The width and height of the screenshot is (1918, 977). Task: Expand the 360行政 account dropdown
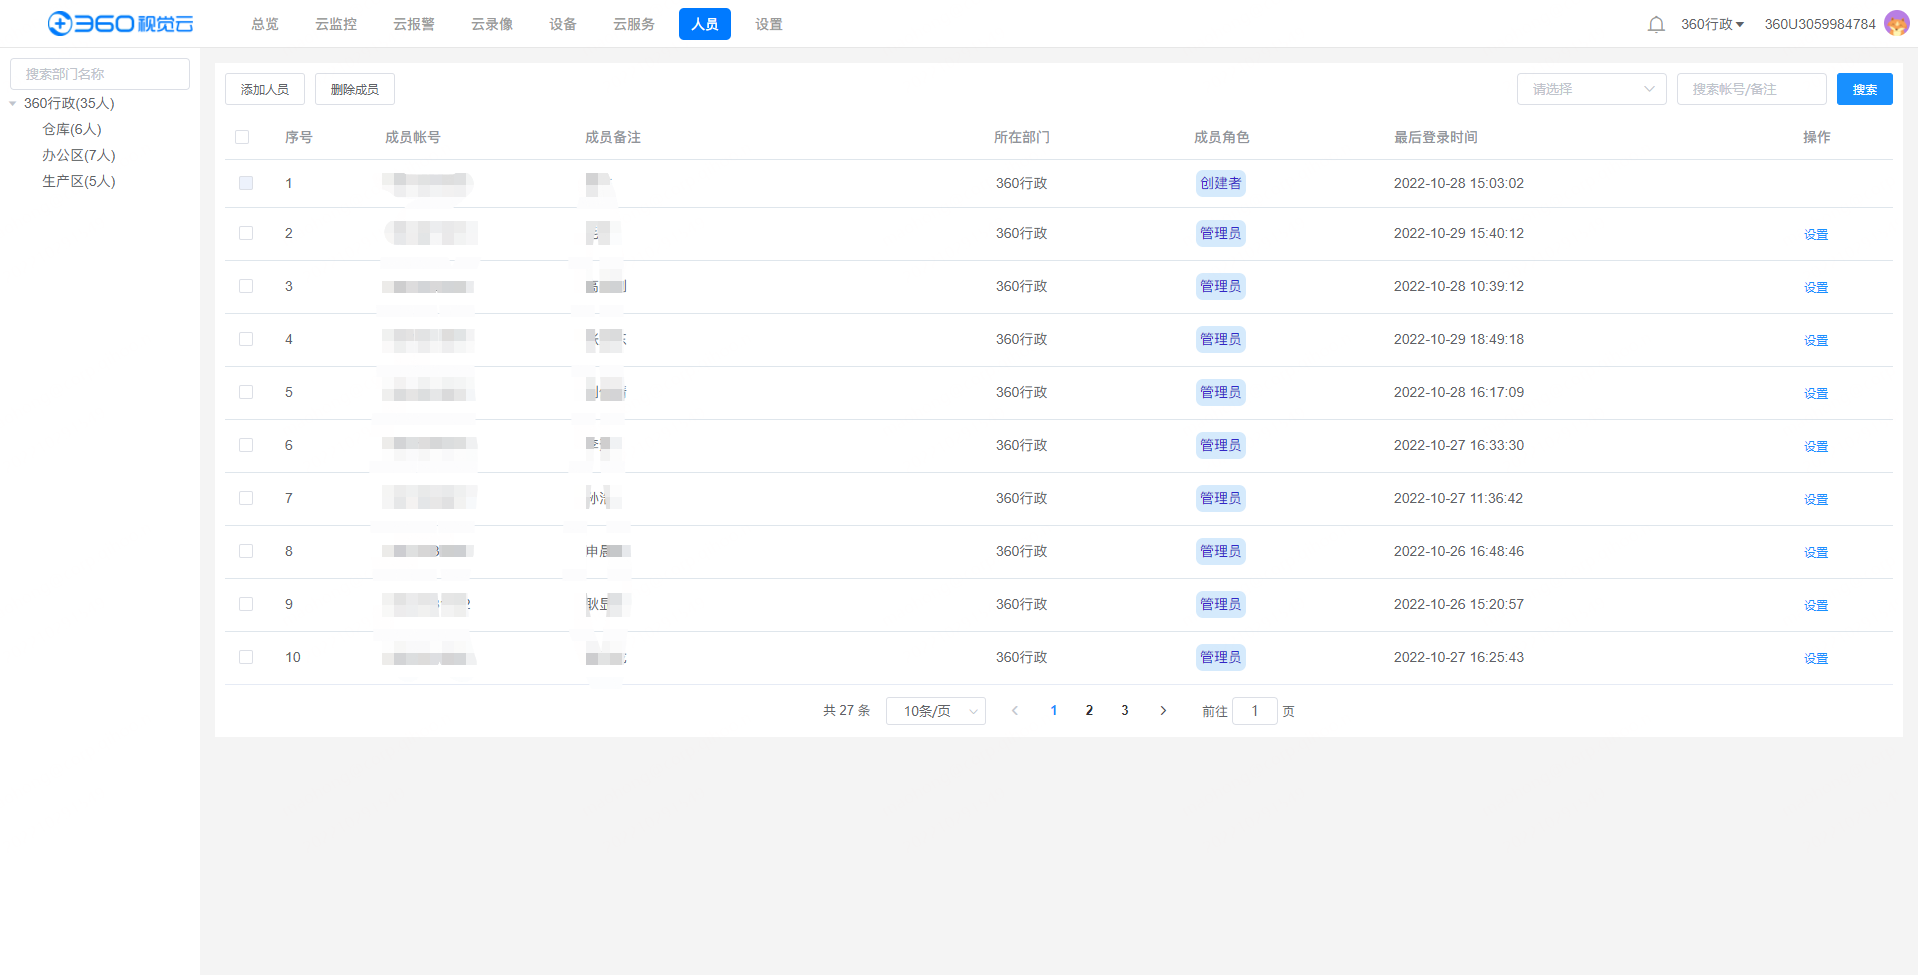click(x=1712, y=25)
